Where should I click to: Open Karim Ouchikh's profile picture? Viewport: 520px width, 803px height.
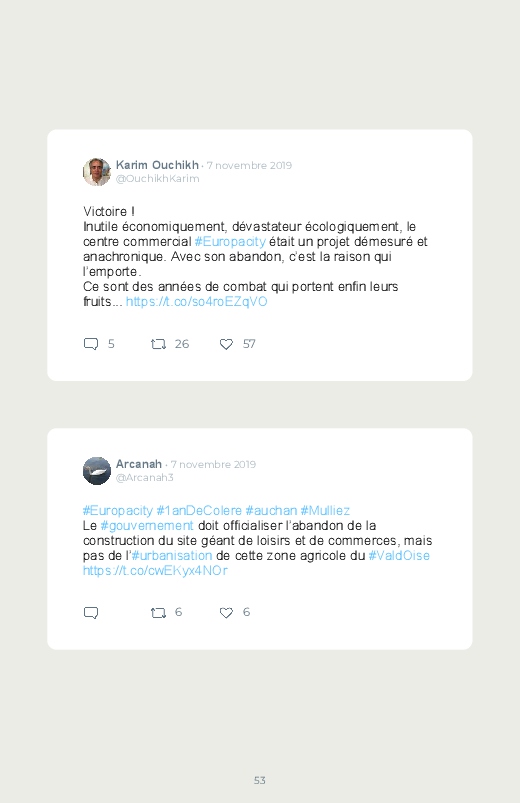(x=97, y=172)
